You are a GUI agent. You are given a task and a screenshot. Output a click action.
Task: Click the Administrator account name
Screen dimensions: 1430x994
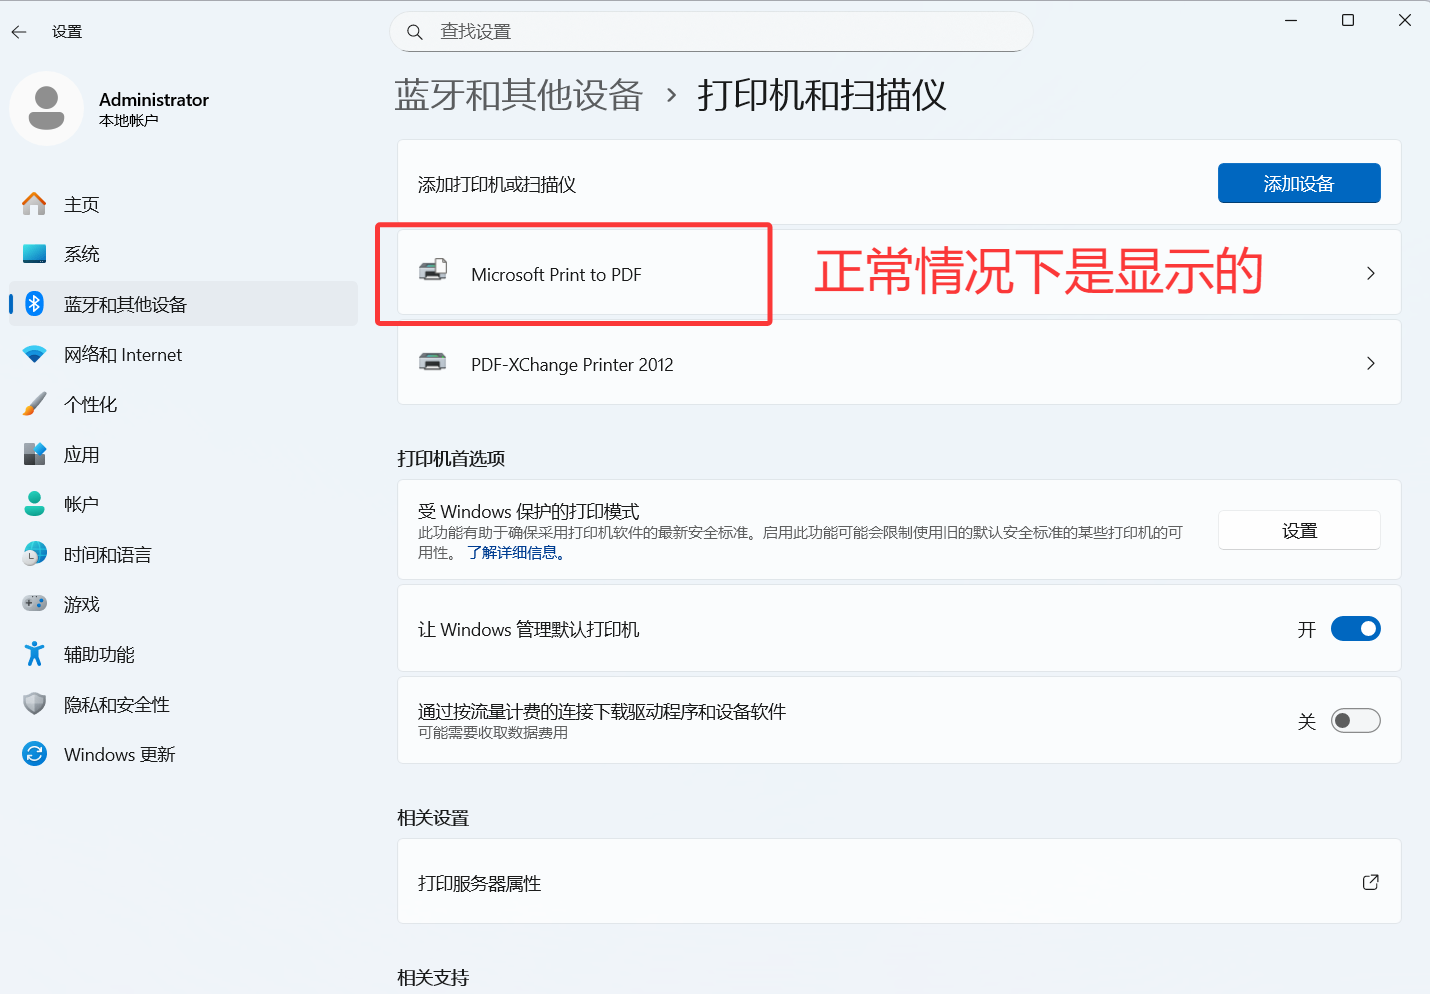[154, 99]
